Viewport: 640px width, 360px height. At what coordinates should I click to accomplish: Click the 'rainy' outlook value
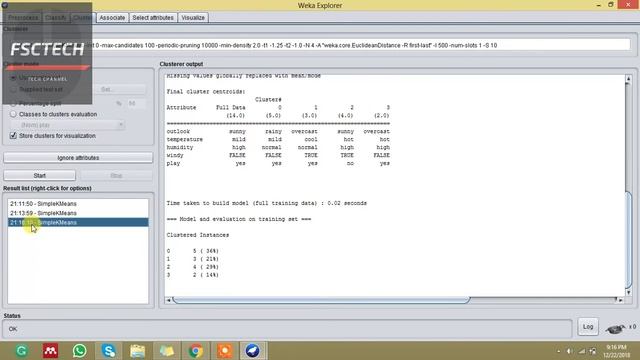[273, 131]
